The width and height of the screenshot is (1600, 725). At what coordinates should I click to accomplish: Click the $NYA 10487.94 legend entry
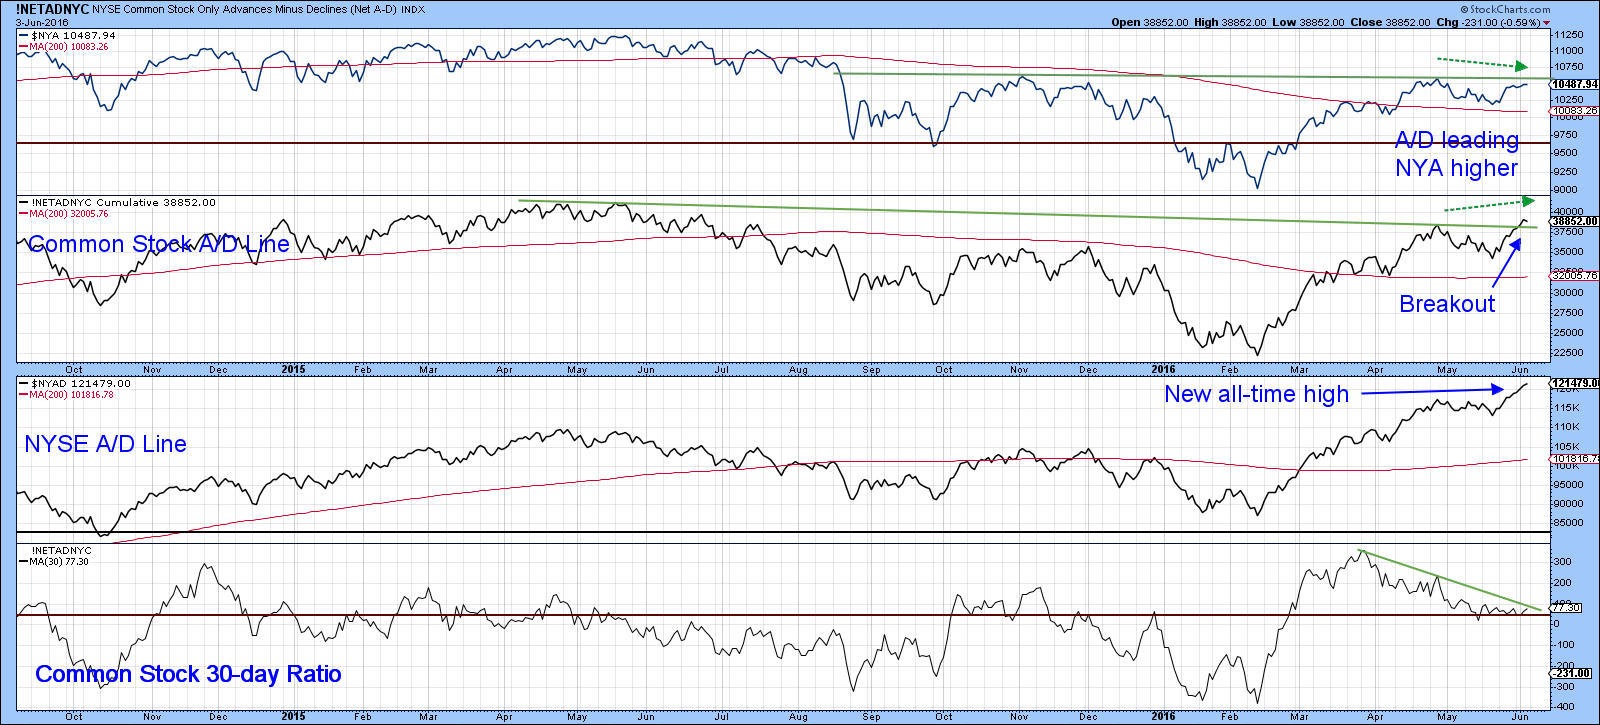click(x=68, y=35)
